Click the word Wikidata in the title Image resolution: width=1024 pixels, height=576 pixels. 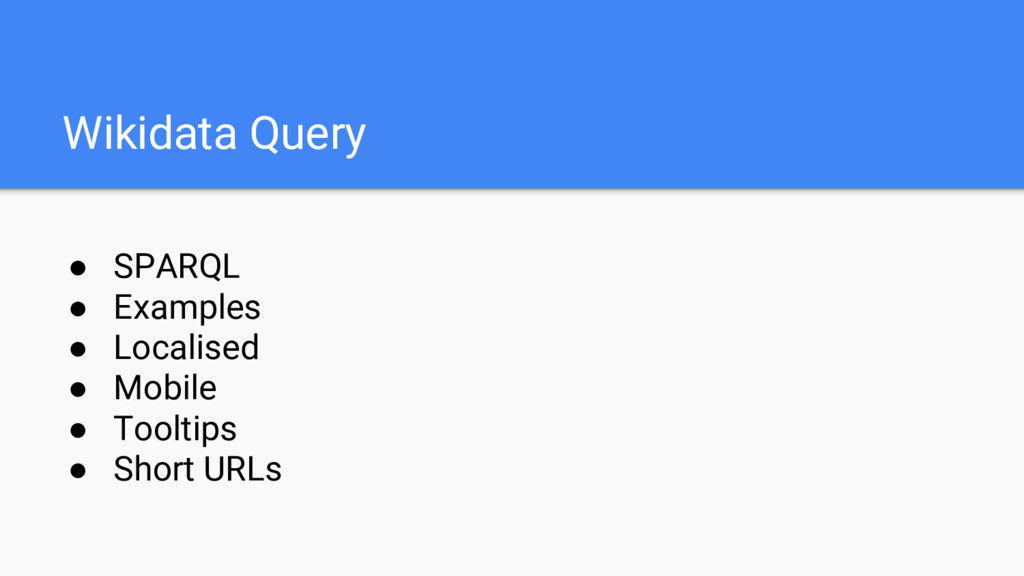click(x=150, y=133)
